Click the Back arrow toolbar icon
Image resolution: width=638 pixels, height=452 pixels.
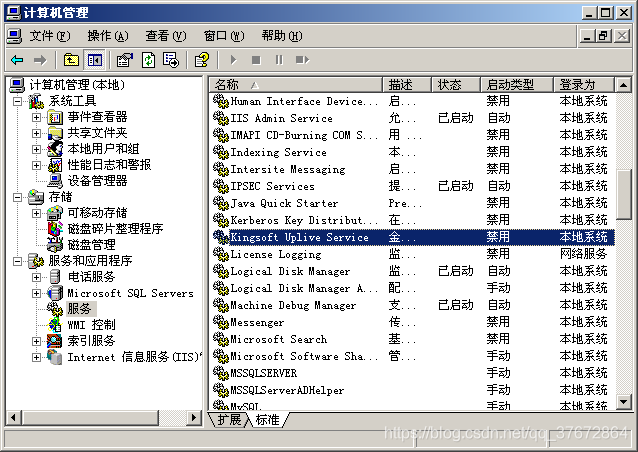(x=17, y=60)
